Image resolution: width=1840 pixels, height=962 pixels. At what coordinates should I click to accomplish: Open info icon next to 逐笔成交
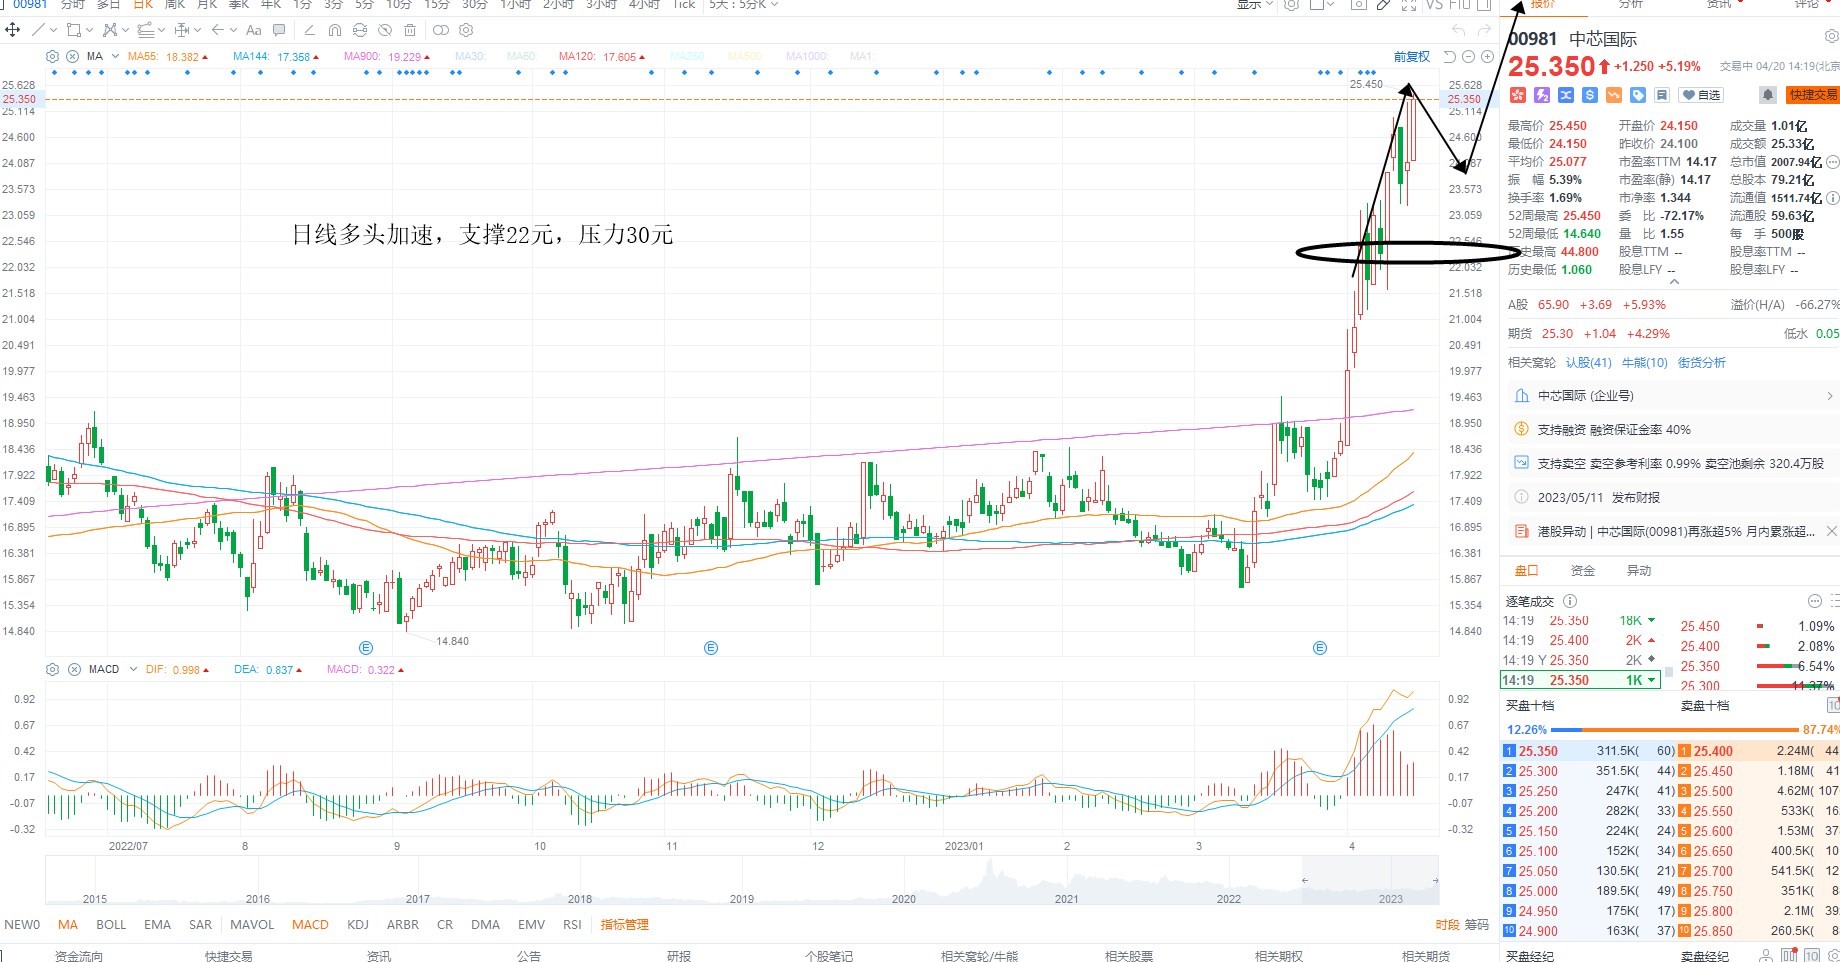1570,601
